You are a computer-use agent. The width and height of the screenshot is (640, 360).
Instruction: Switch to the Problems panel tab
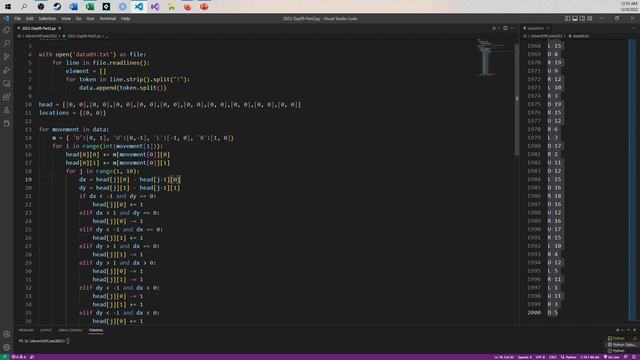tap(26, 330)
